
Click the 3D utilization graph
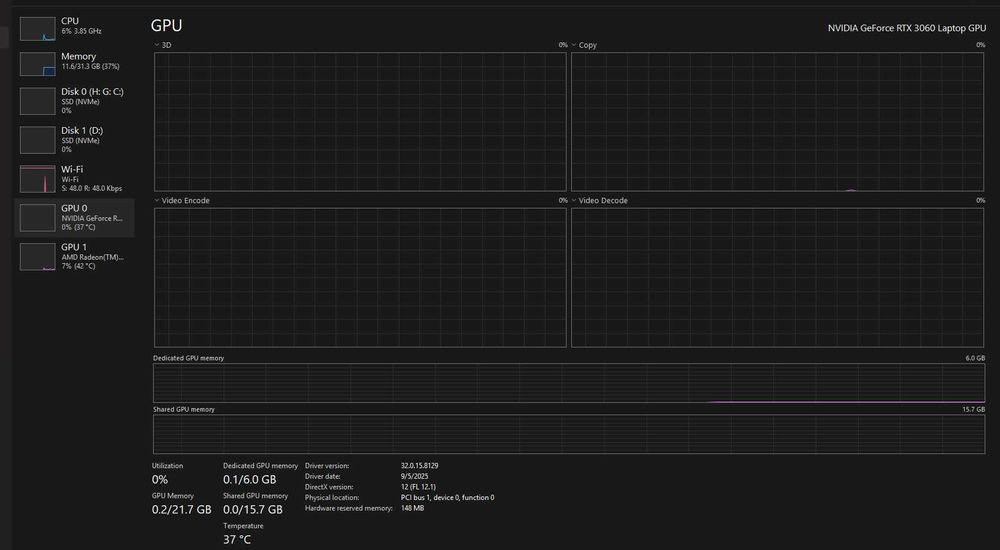[x=360, y=121]
